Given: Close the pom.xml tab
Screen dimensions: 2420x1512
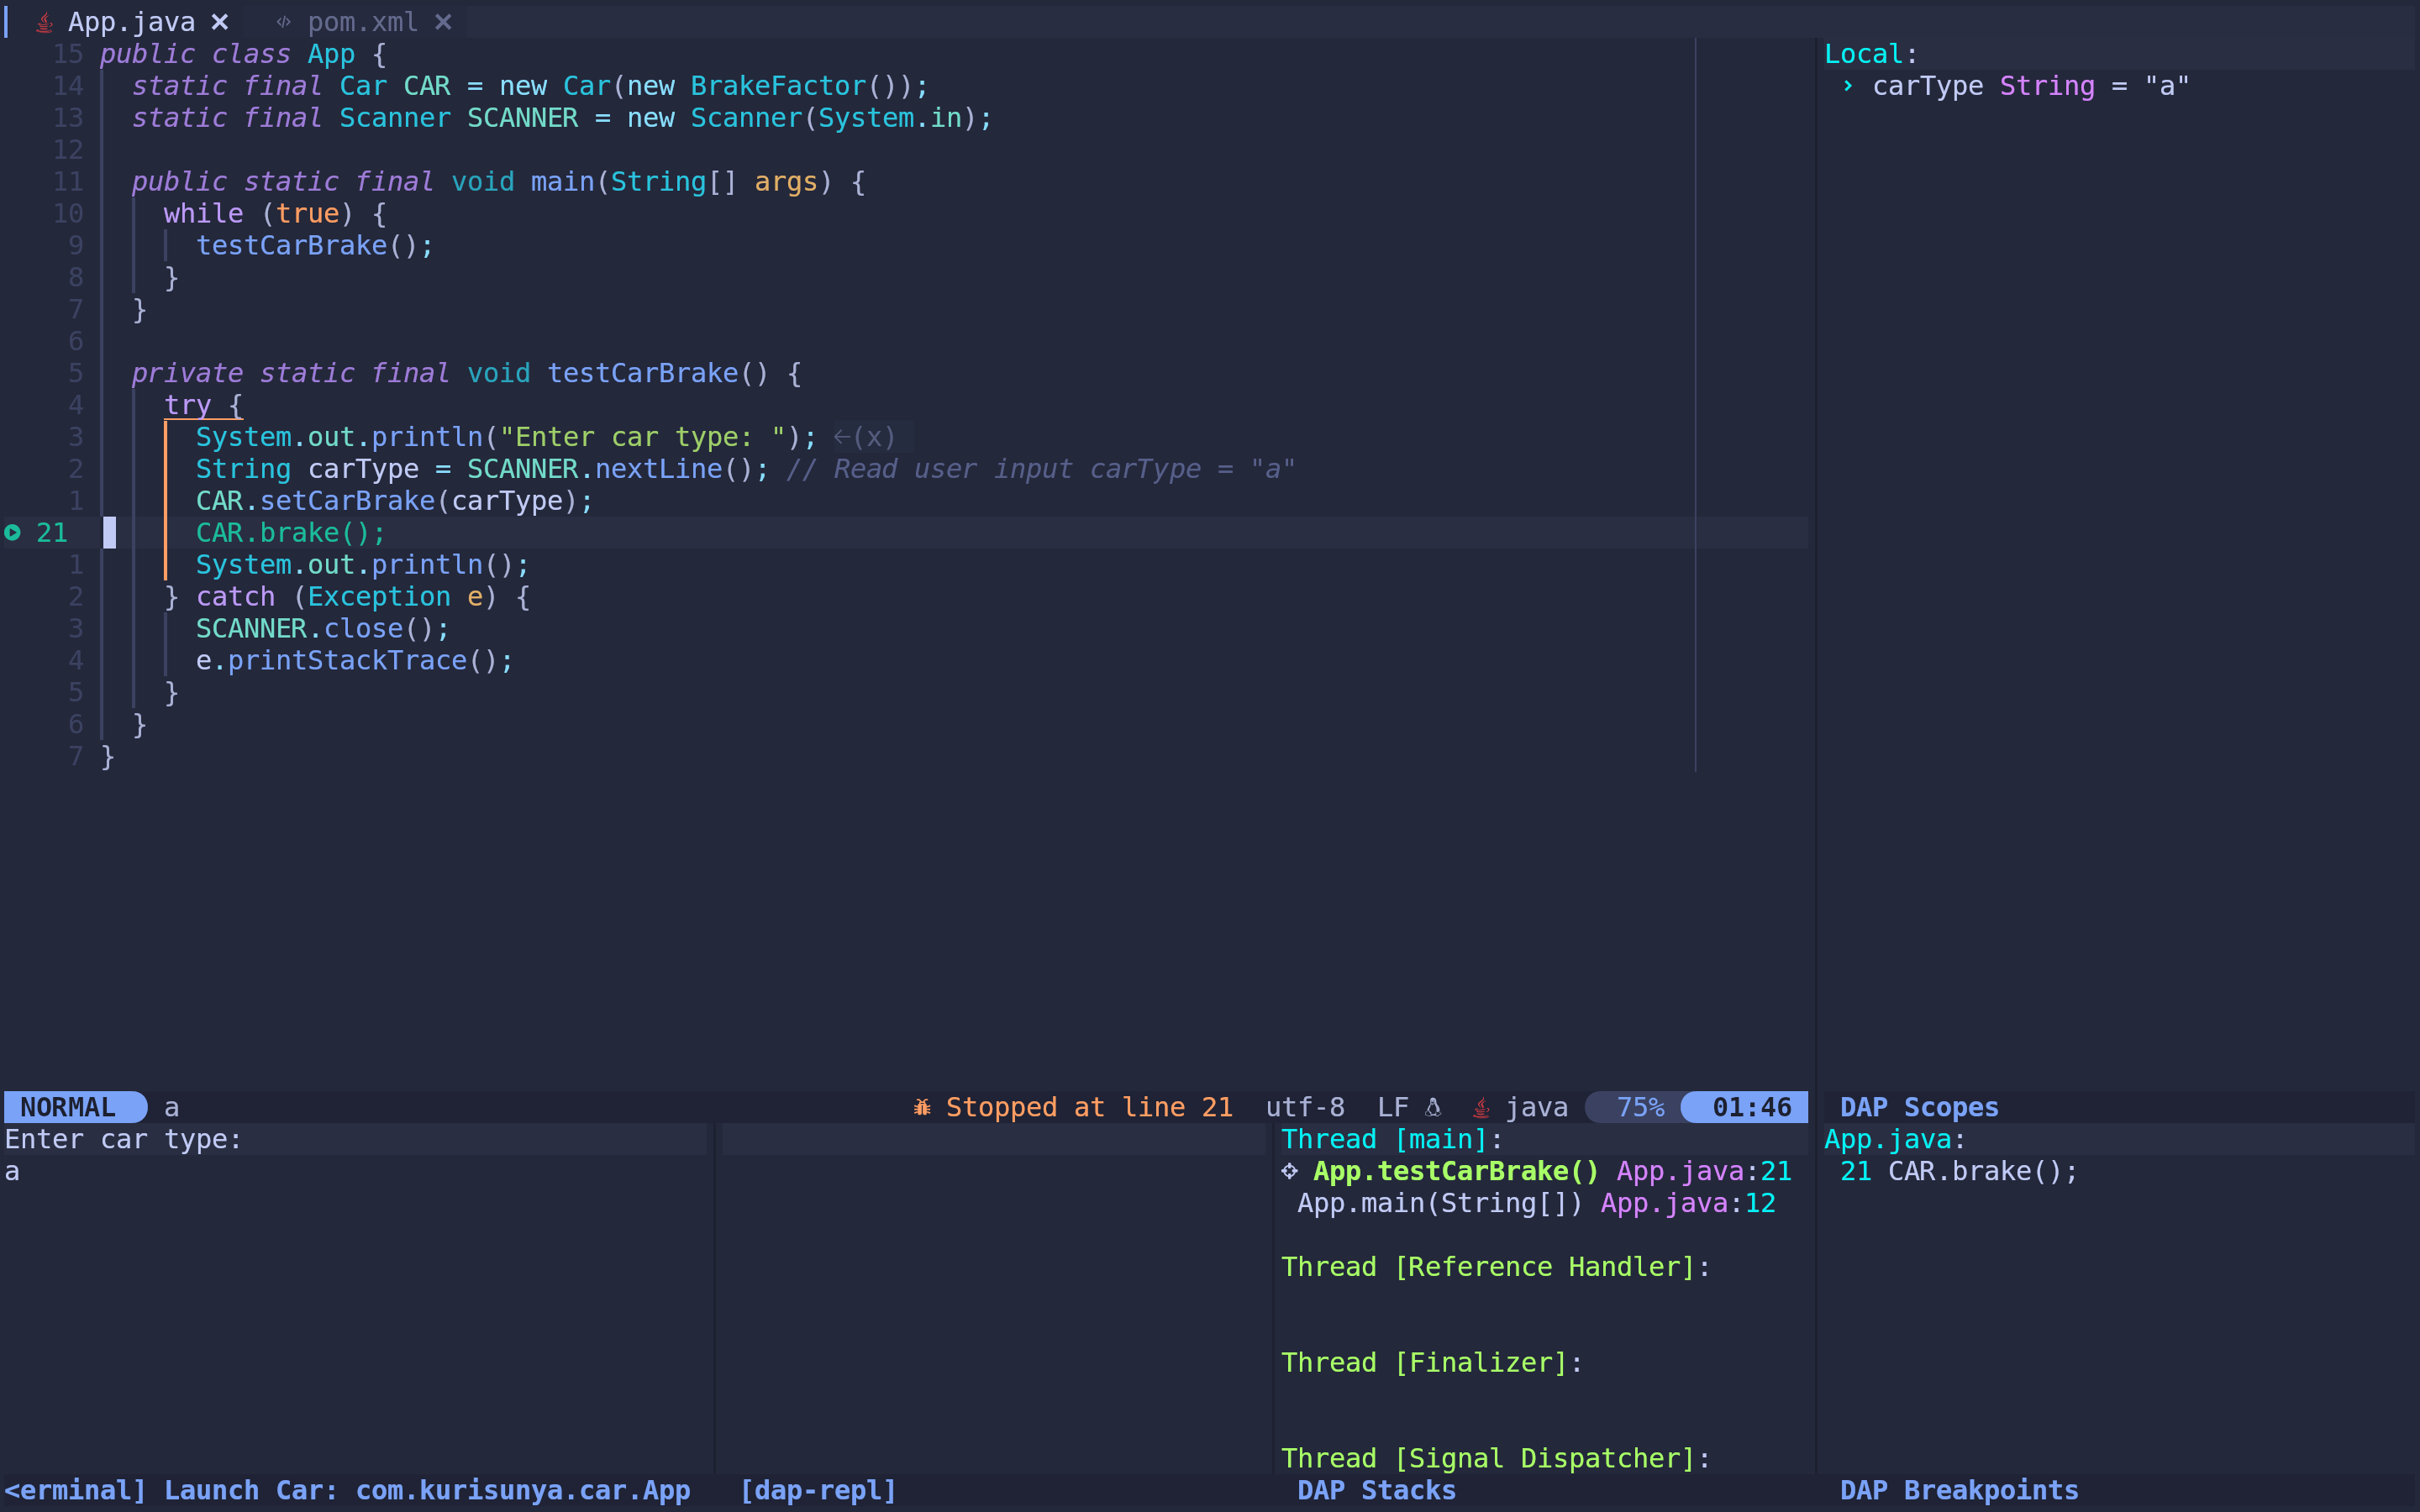Looking at the screenshot, I should click(443, 22).
